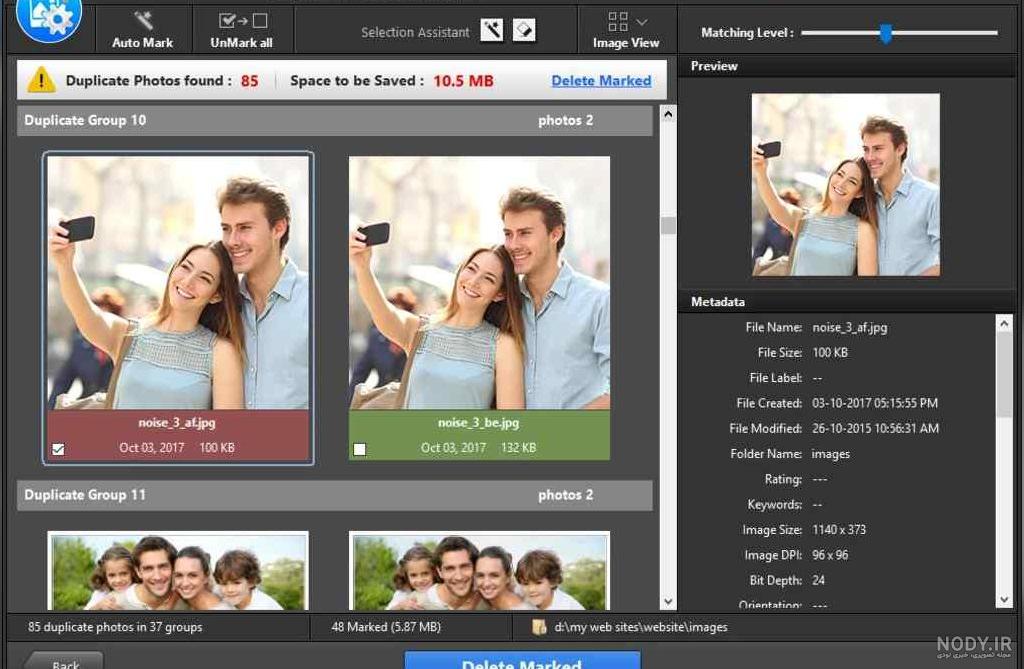Click the UnMark all checkbox icon
This screenshot has width=1024, height=669.
[242, 21]
